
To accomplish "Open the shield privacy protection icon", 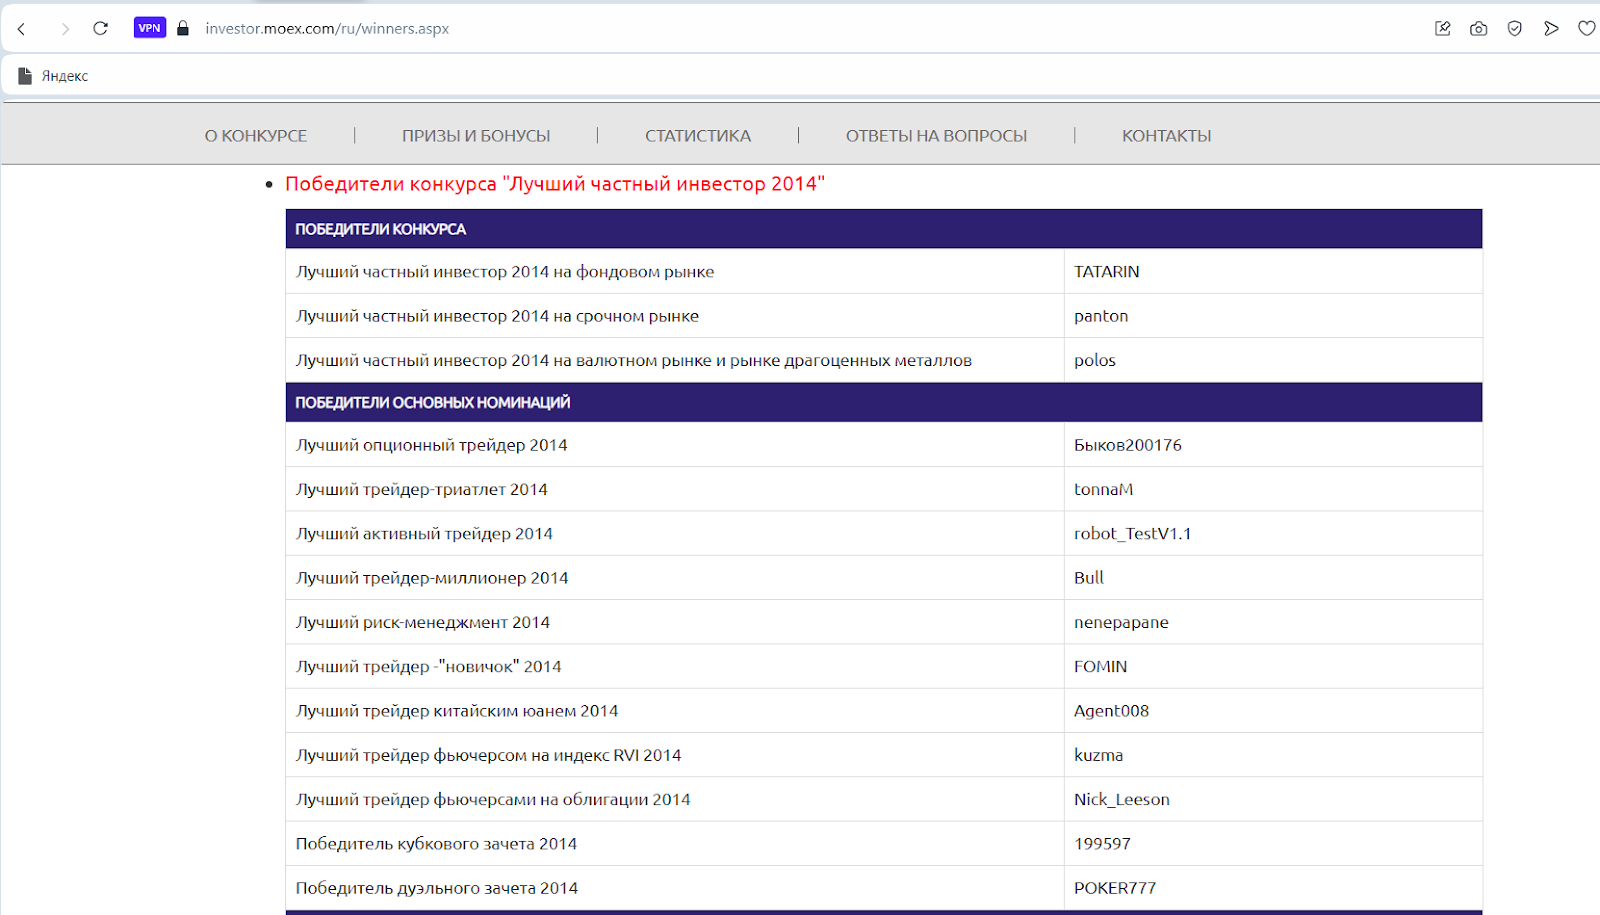I will click(x=1515, y=29).
